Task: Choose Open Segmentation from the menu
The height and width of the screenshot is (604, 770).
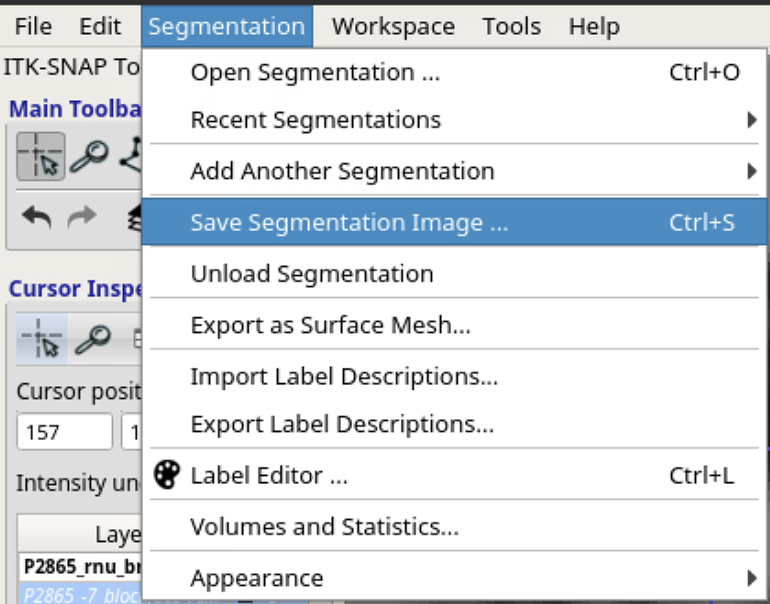Action: (315, 72)
